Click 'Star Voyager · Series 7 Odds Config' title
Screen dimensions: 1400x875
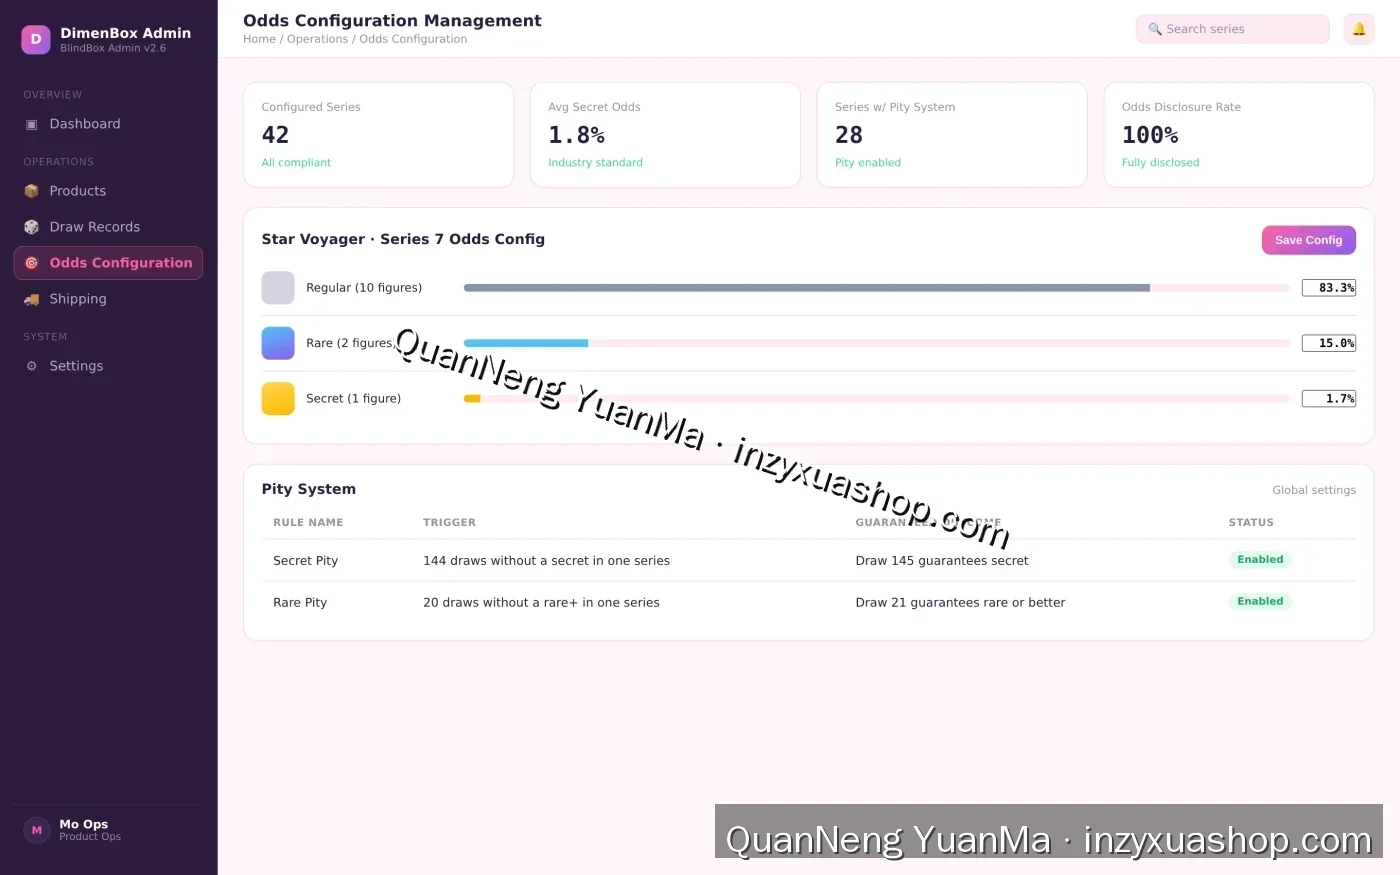pyautogui.click(x=403, y=239)
